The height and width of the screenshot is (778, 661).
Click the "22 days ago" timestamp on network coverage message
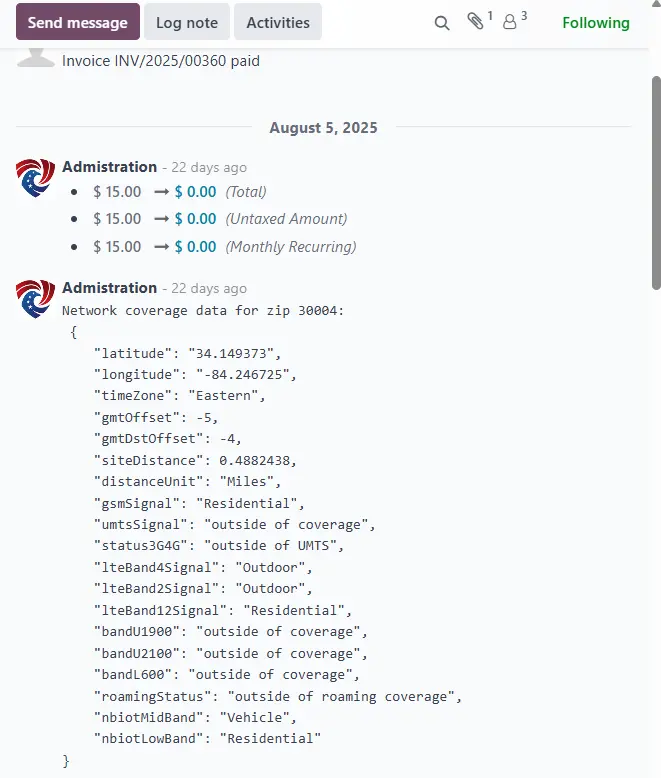coord(208,289)
